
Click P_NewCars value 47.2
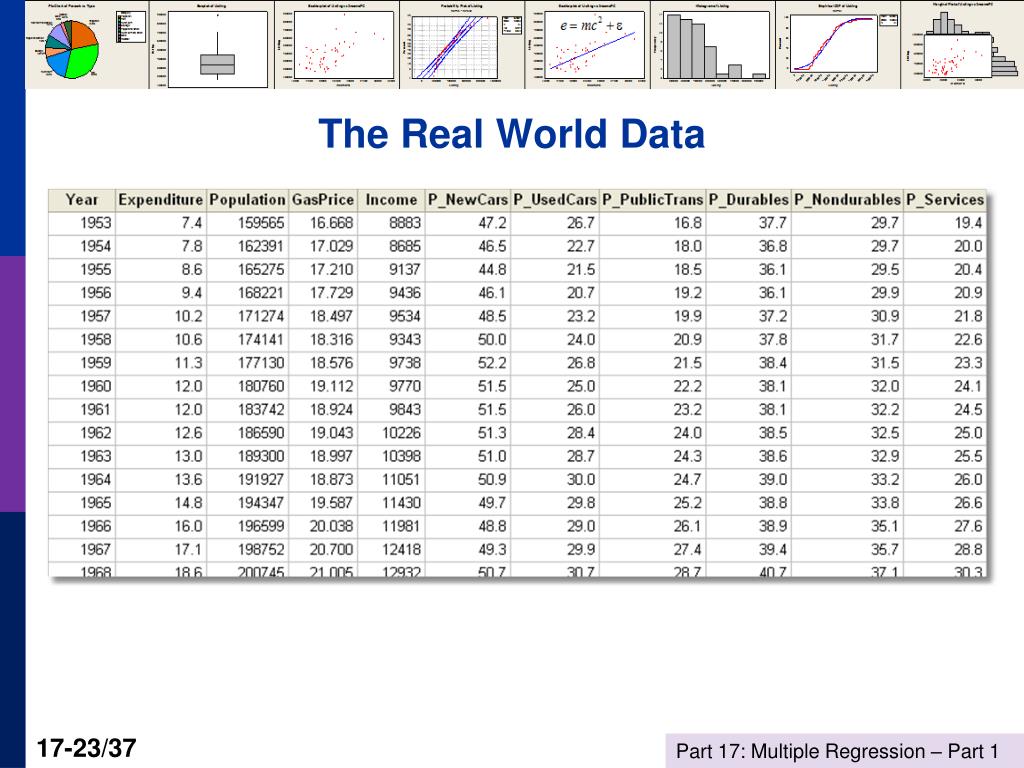click(492, 223)
